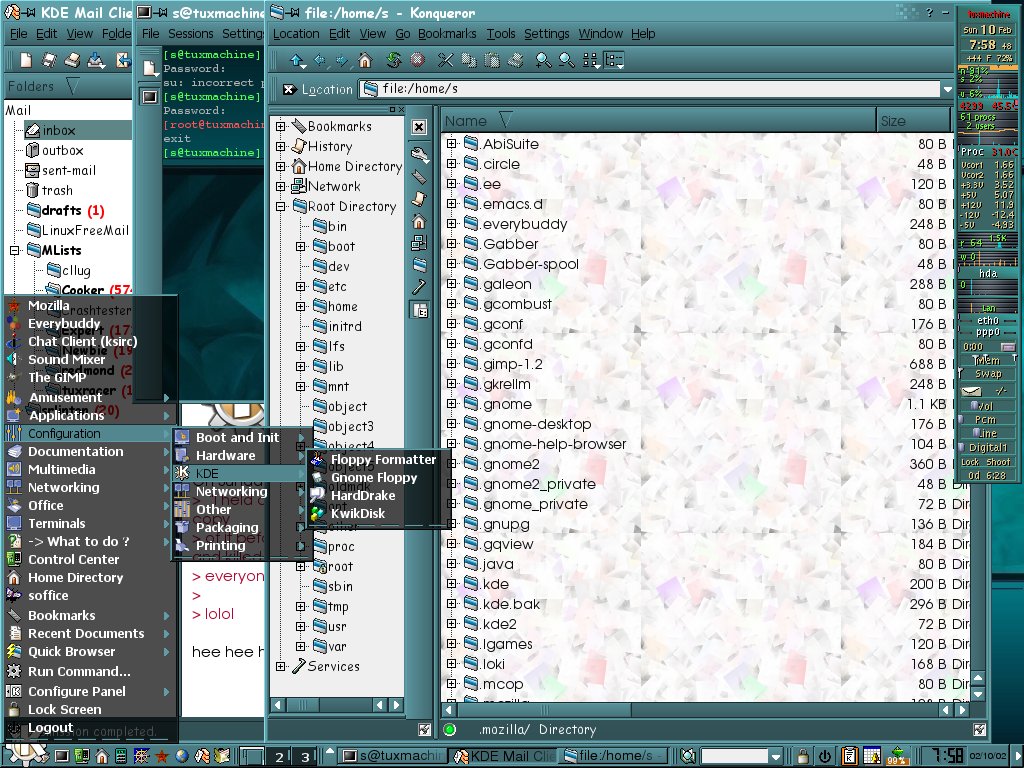Click the Cut scissors icon in Konqueror
Viewport: 1024px width, 768px height.
click(445, 61)
